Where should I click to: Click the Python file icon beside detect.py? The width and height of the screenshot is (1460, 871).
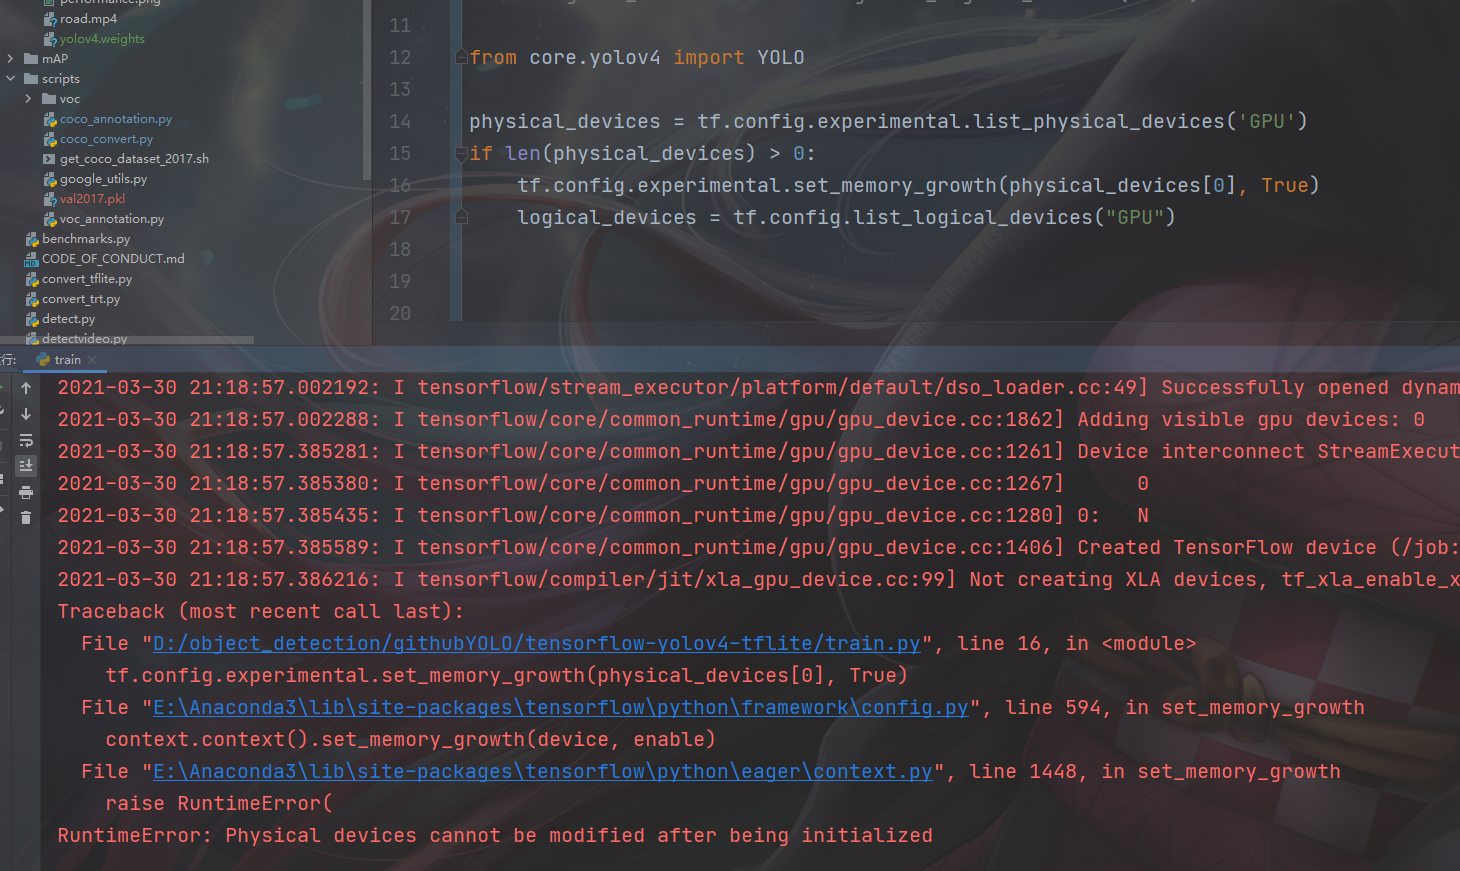point(31,318)
